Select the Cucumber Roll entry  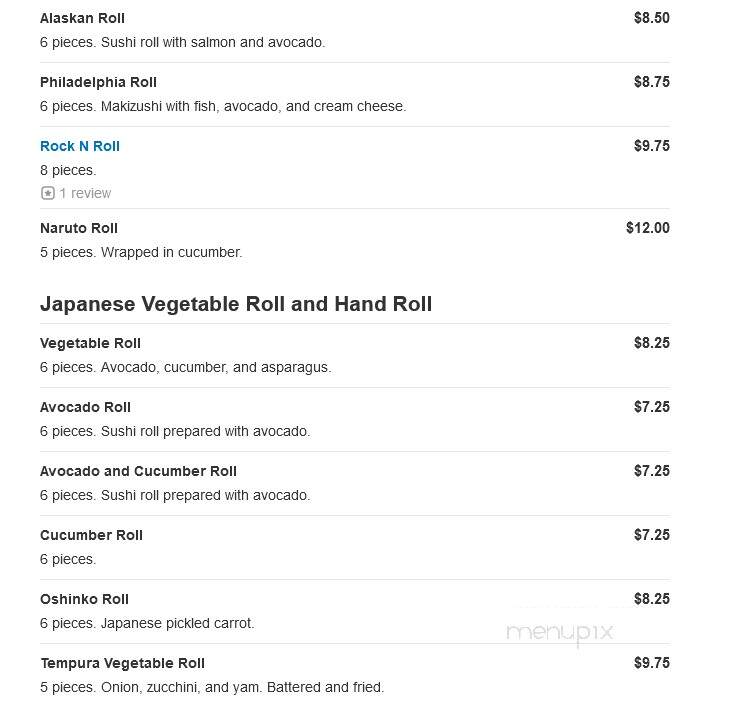(x=91, y=535)
